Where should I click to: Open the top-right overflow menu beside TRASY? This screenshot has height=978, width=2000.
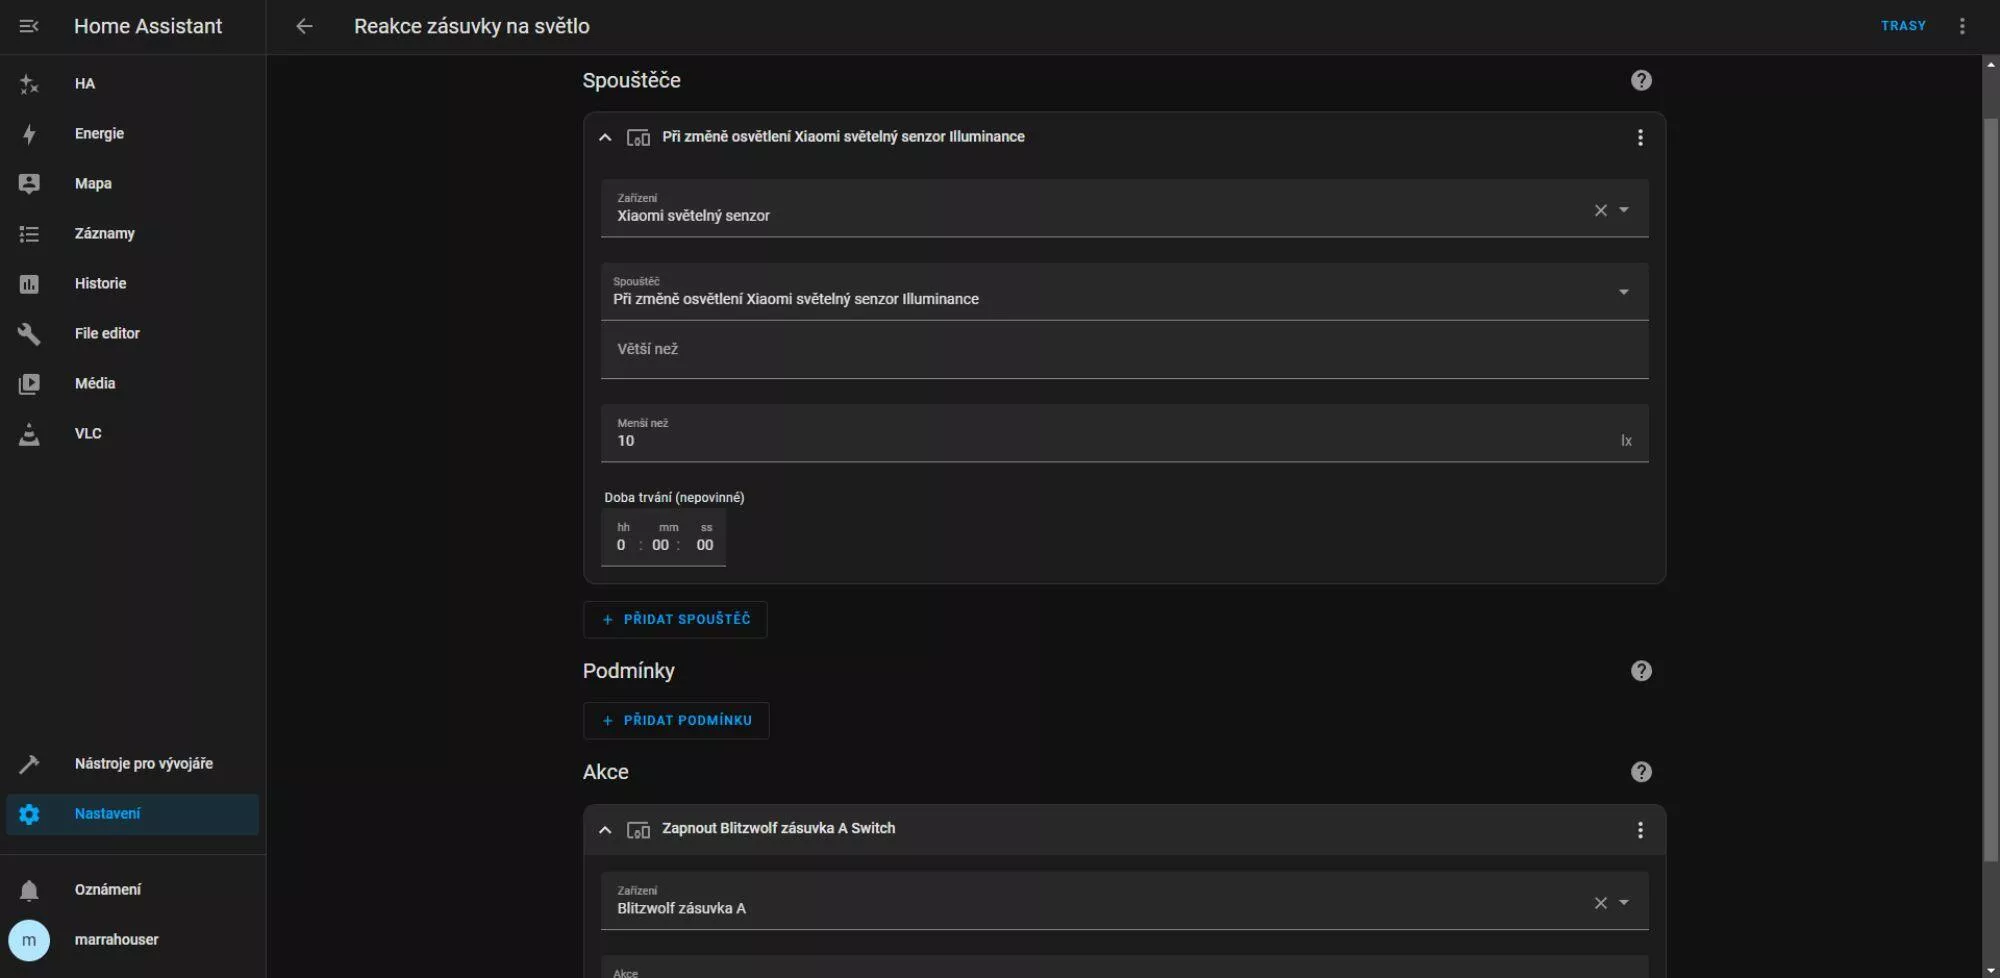[1962, 26]
